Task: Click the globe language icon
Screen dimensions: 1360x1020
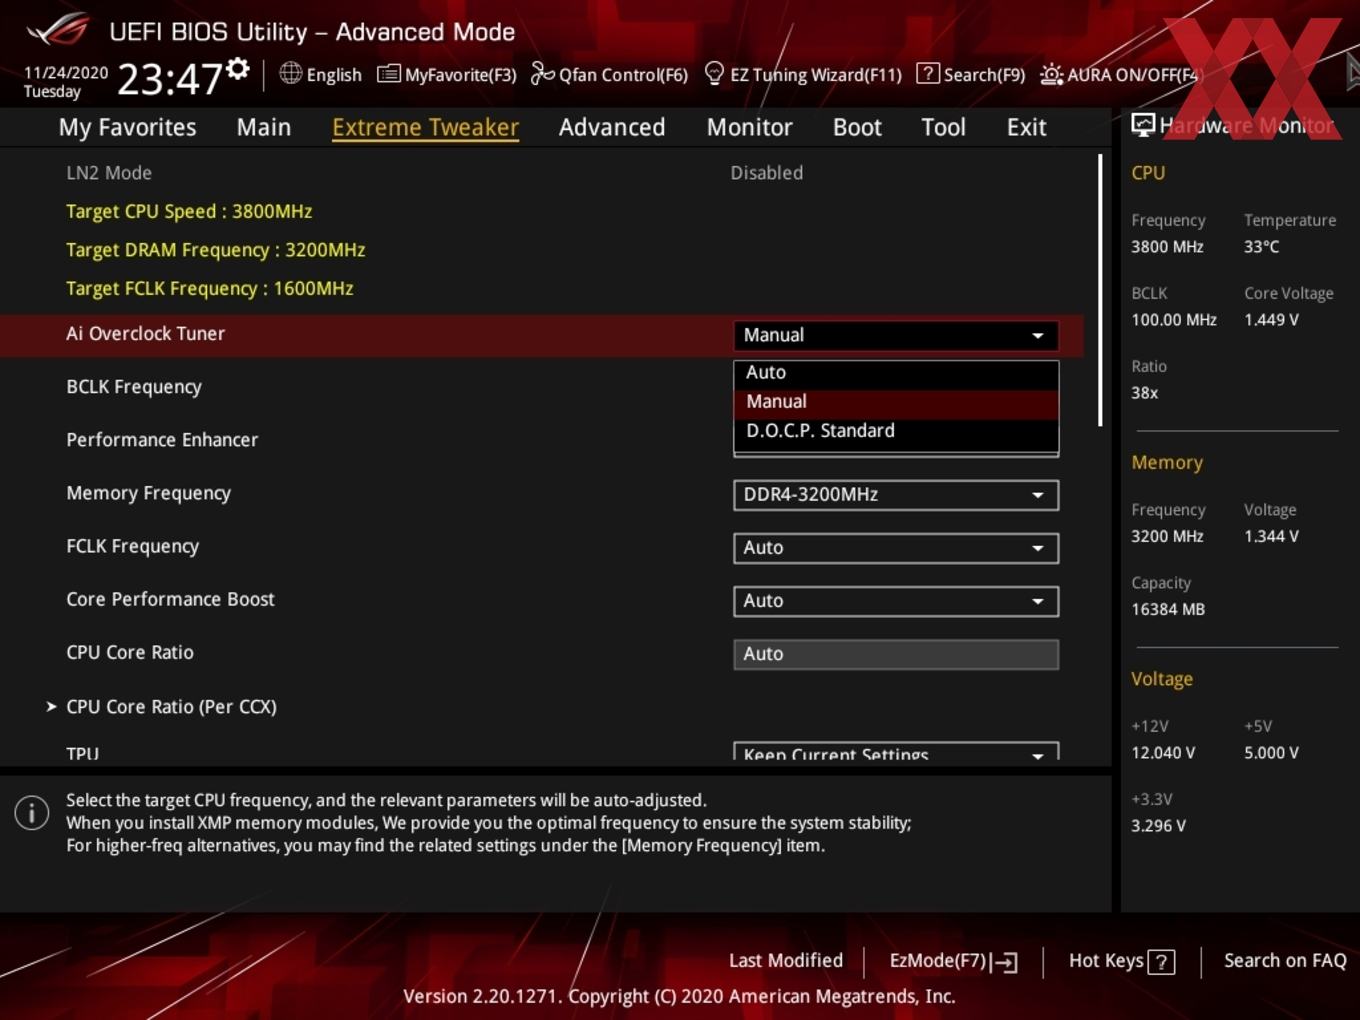Action: pyautogui.click(x=290, y=73)
